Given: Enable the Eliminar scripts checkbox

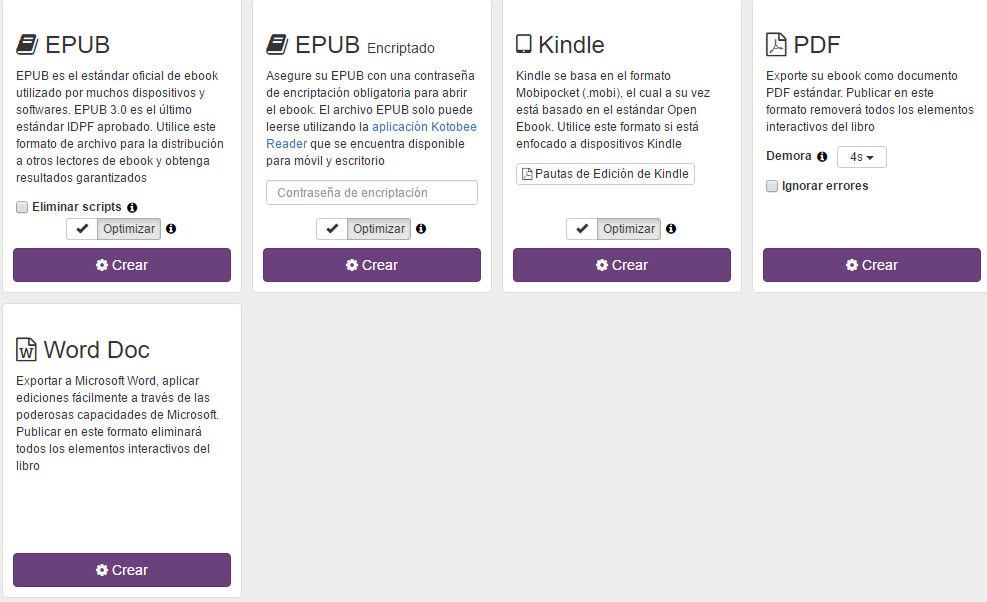Looking at the screenshot, I should point(22,207).
